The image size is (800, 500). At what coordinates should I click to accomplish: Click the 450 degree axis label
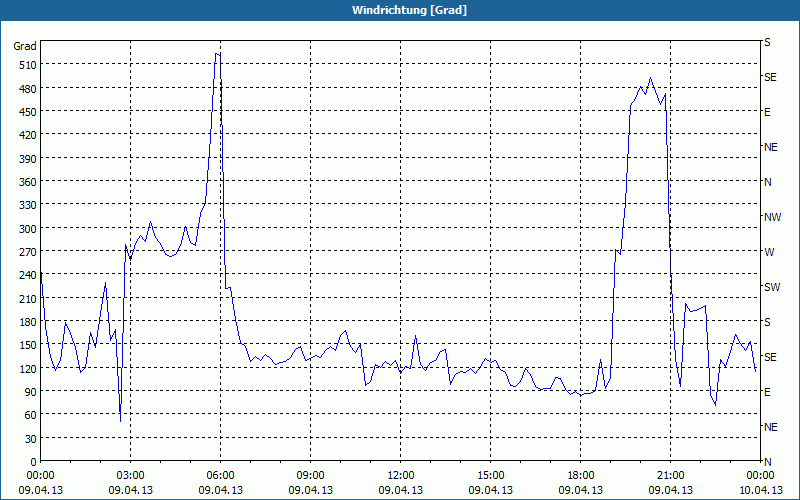click(x=28, y=112)
